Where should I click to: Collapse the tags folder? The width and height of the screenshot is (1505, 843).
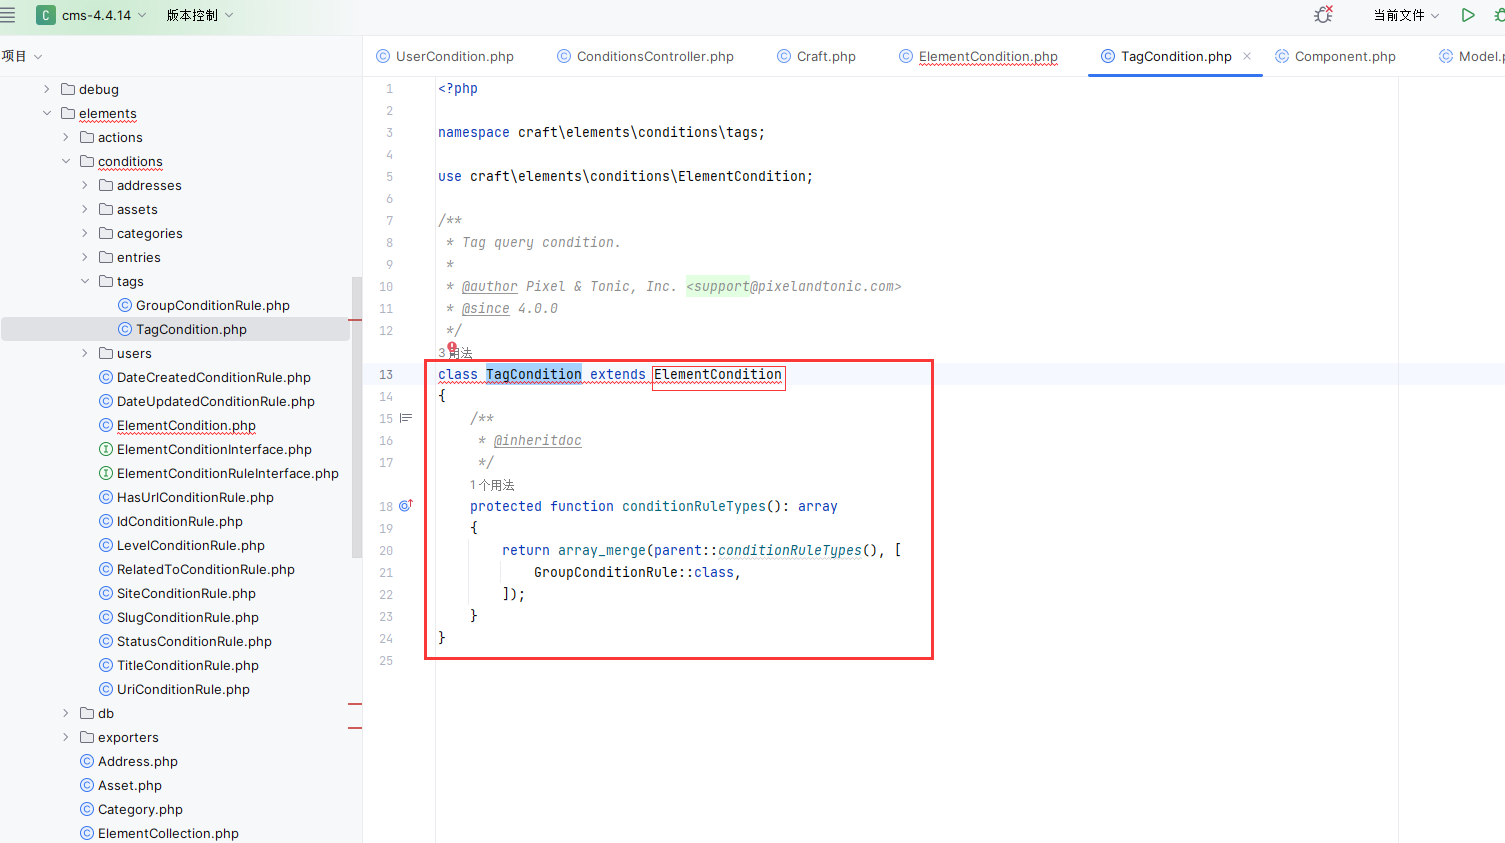(84, 281)
